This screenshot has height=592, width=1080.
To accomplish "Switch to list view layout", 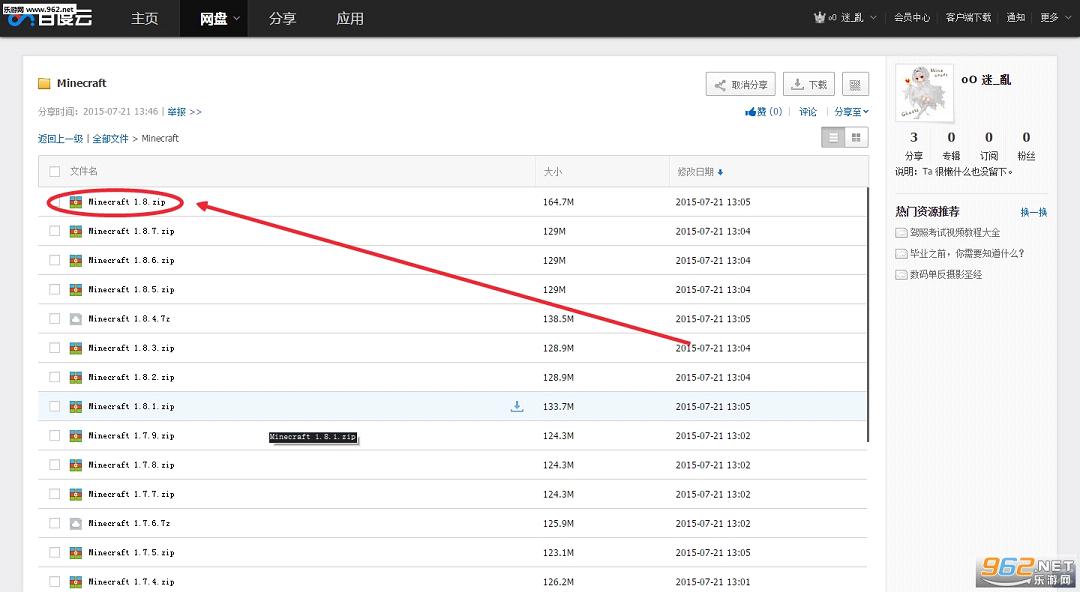I will [x=833, y=138].
